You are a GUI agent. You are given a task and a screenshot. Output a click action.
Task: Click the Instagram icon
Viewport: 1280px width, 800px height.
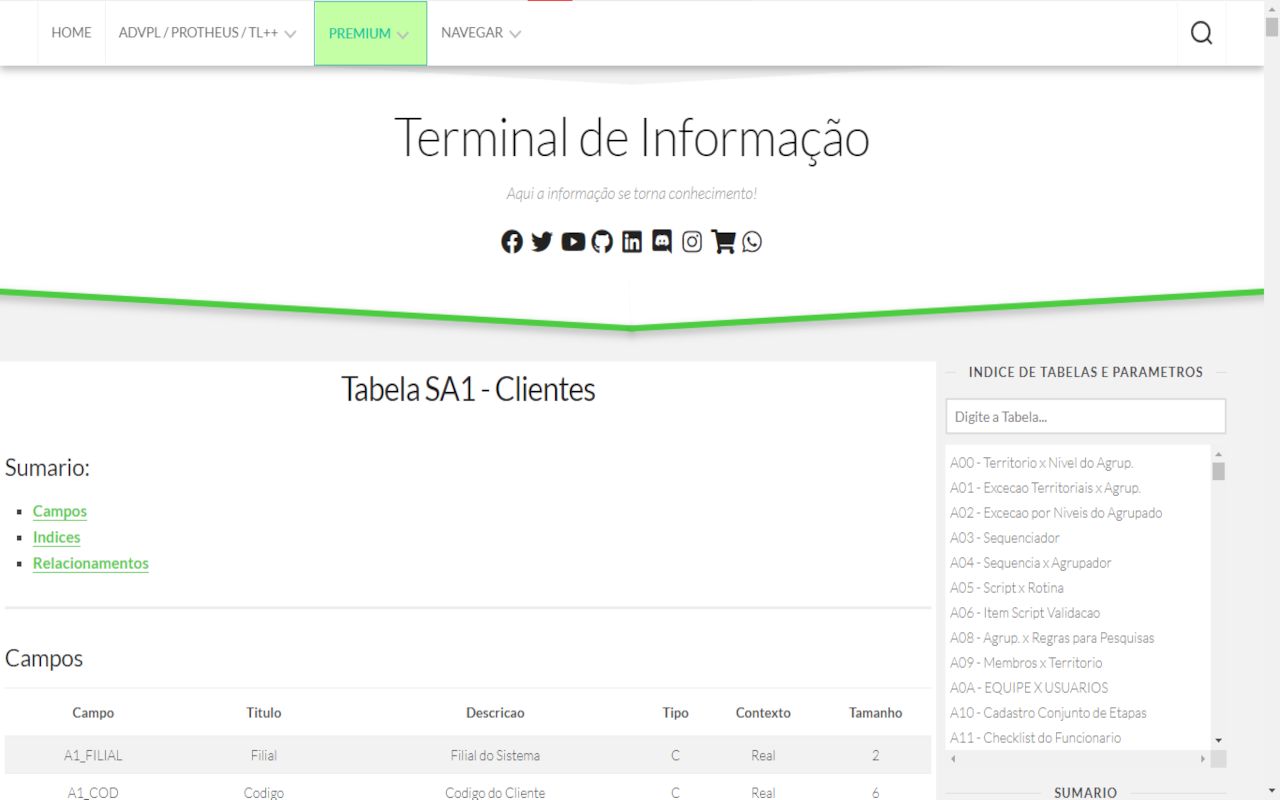pos(691,241)
